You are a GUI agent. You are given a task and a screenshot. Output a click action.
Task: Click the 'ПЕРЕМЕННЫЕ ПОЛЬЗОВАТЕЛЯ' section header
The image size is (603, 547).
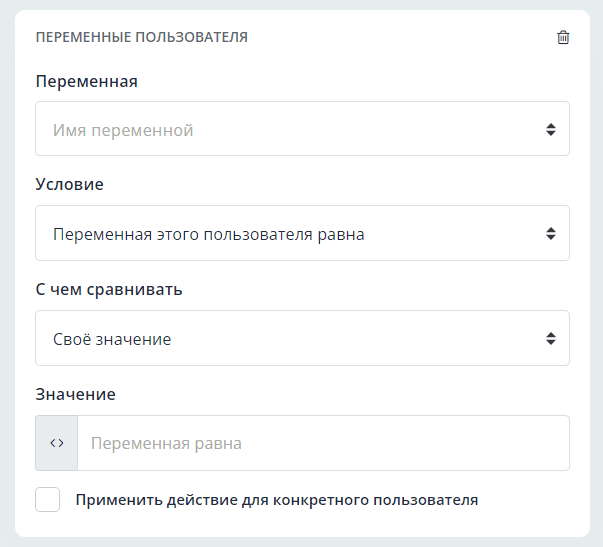click(x=141, y=37)
